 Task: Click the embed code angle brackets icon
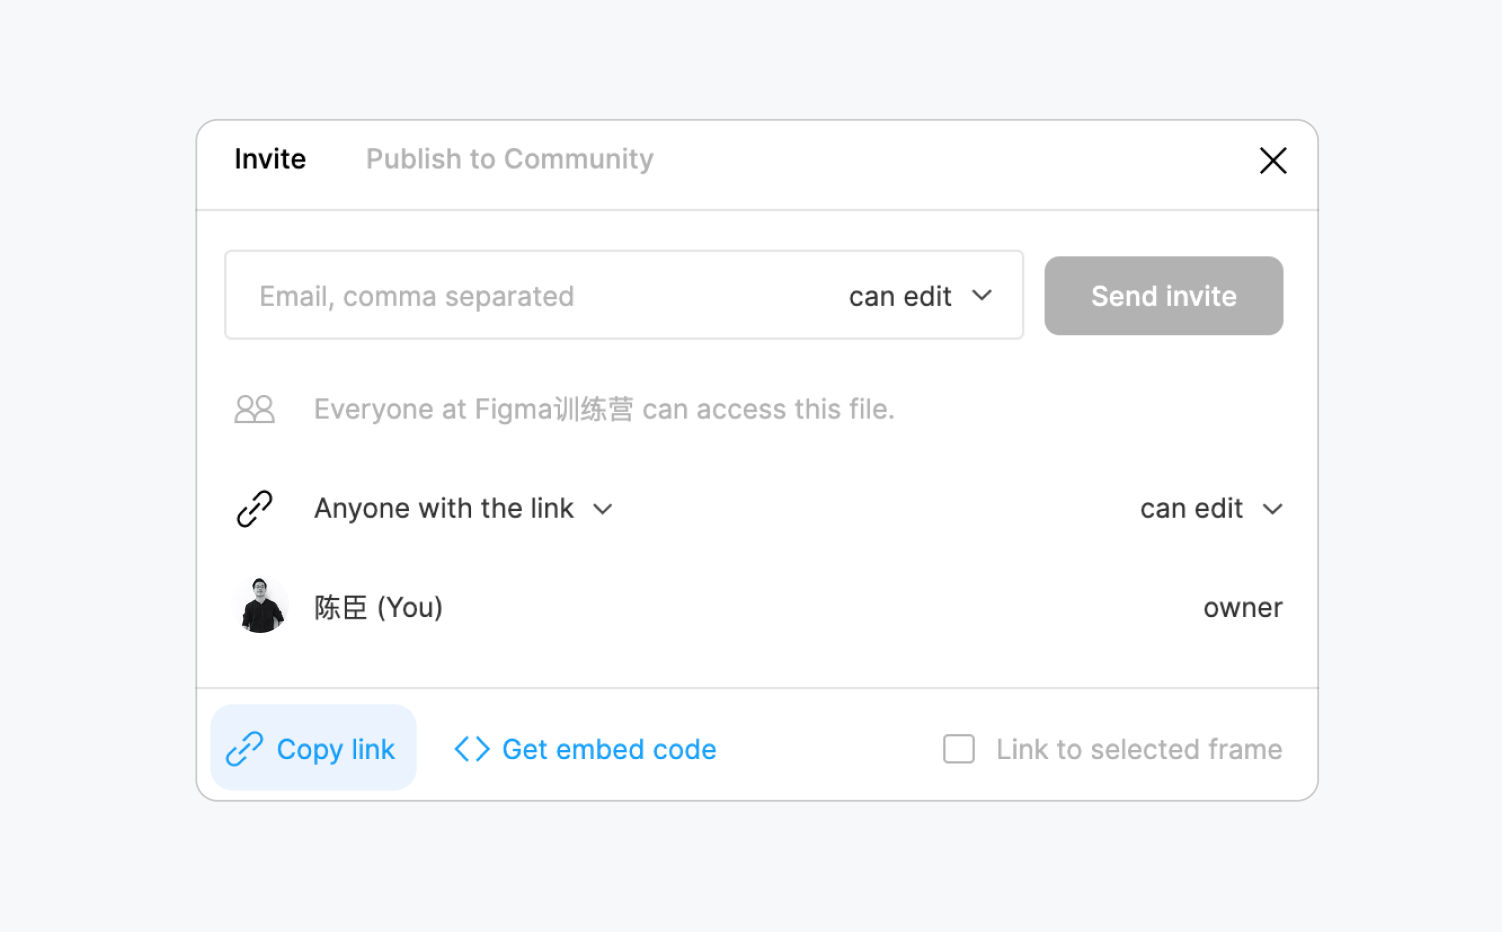pyautogui.click(x=471, y=749)
